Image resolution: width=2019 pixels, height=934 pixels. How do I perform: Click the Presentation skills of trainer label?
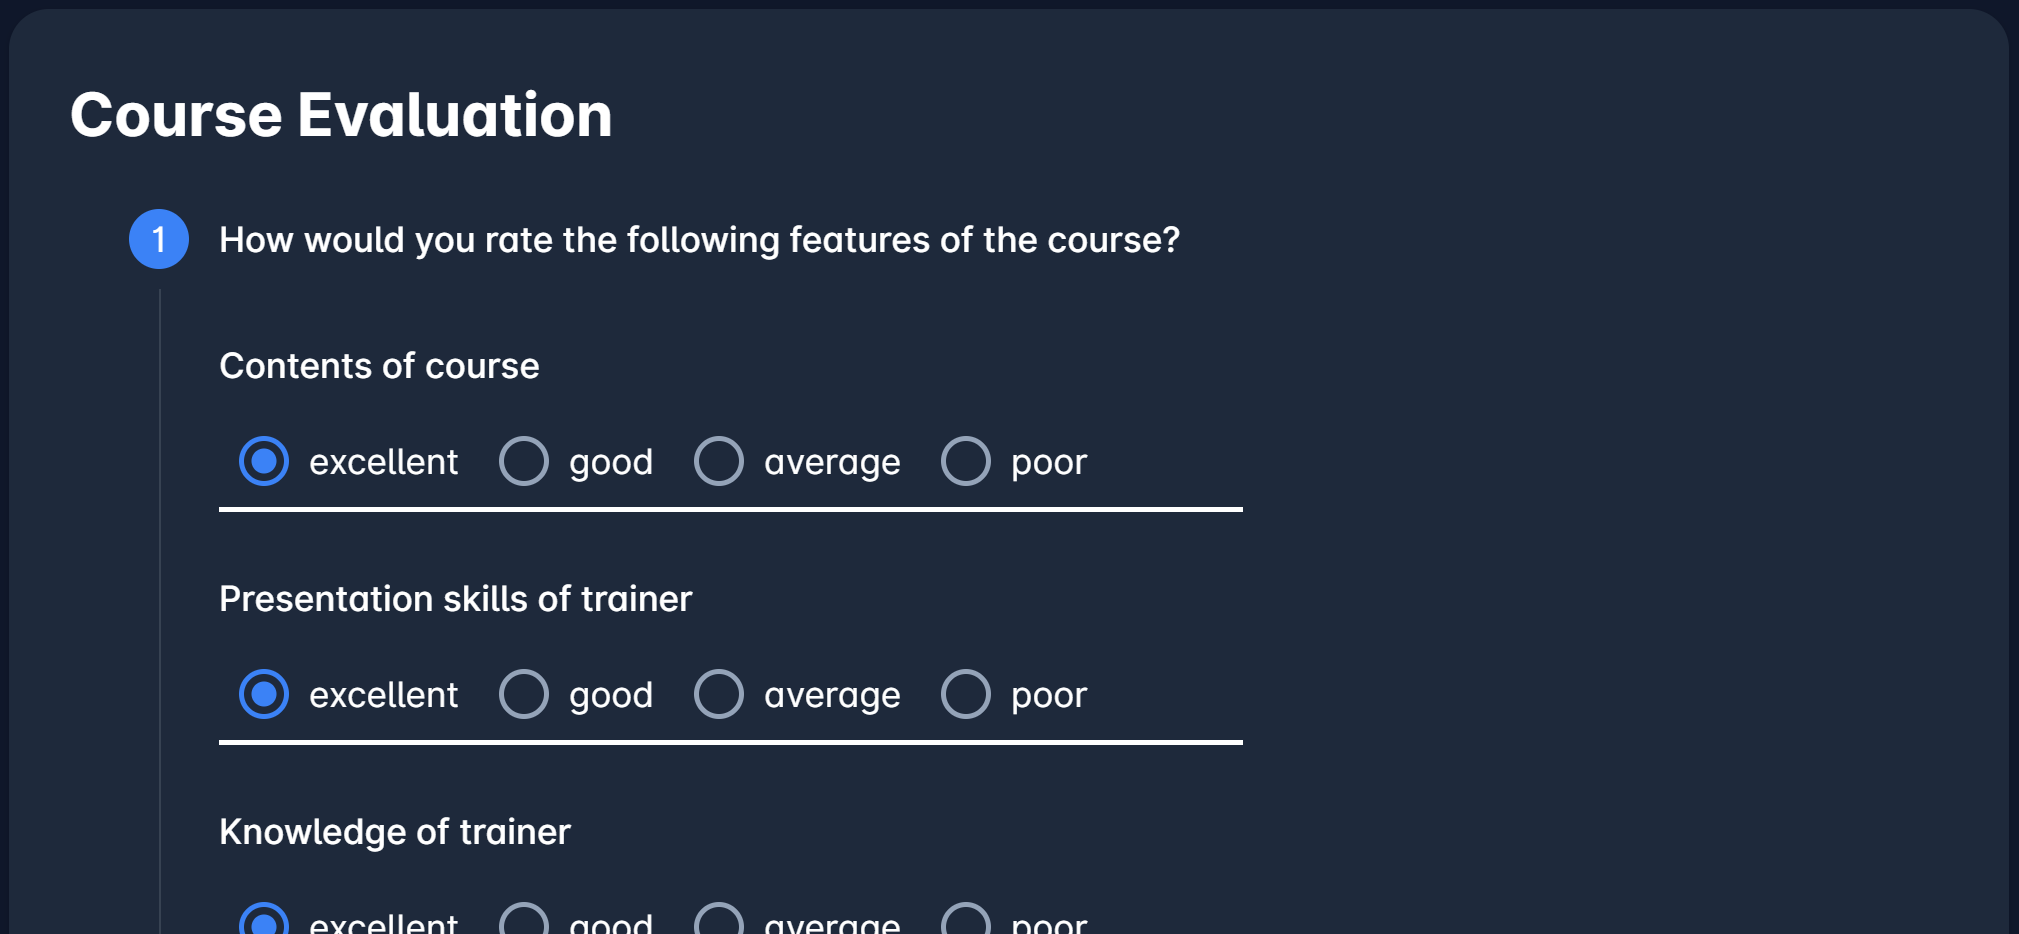(x=455, y=599)
